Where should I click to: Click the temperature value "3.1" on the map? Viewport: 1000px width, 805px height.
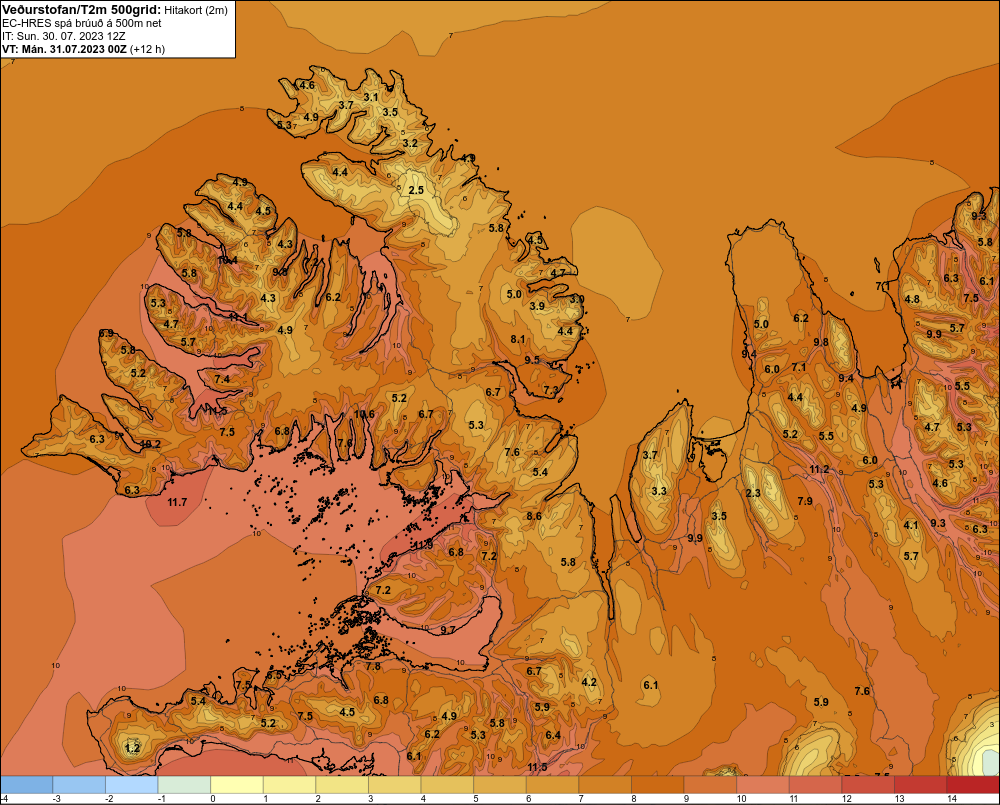[x=371, y=97]
